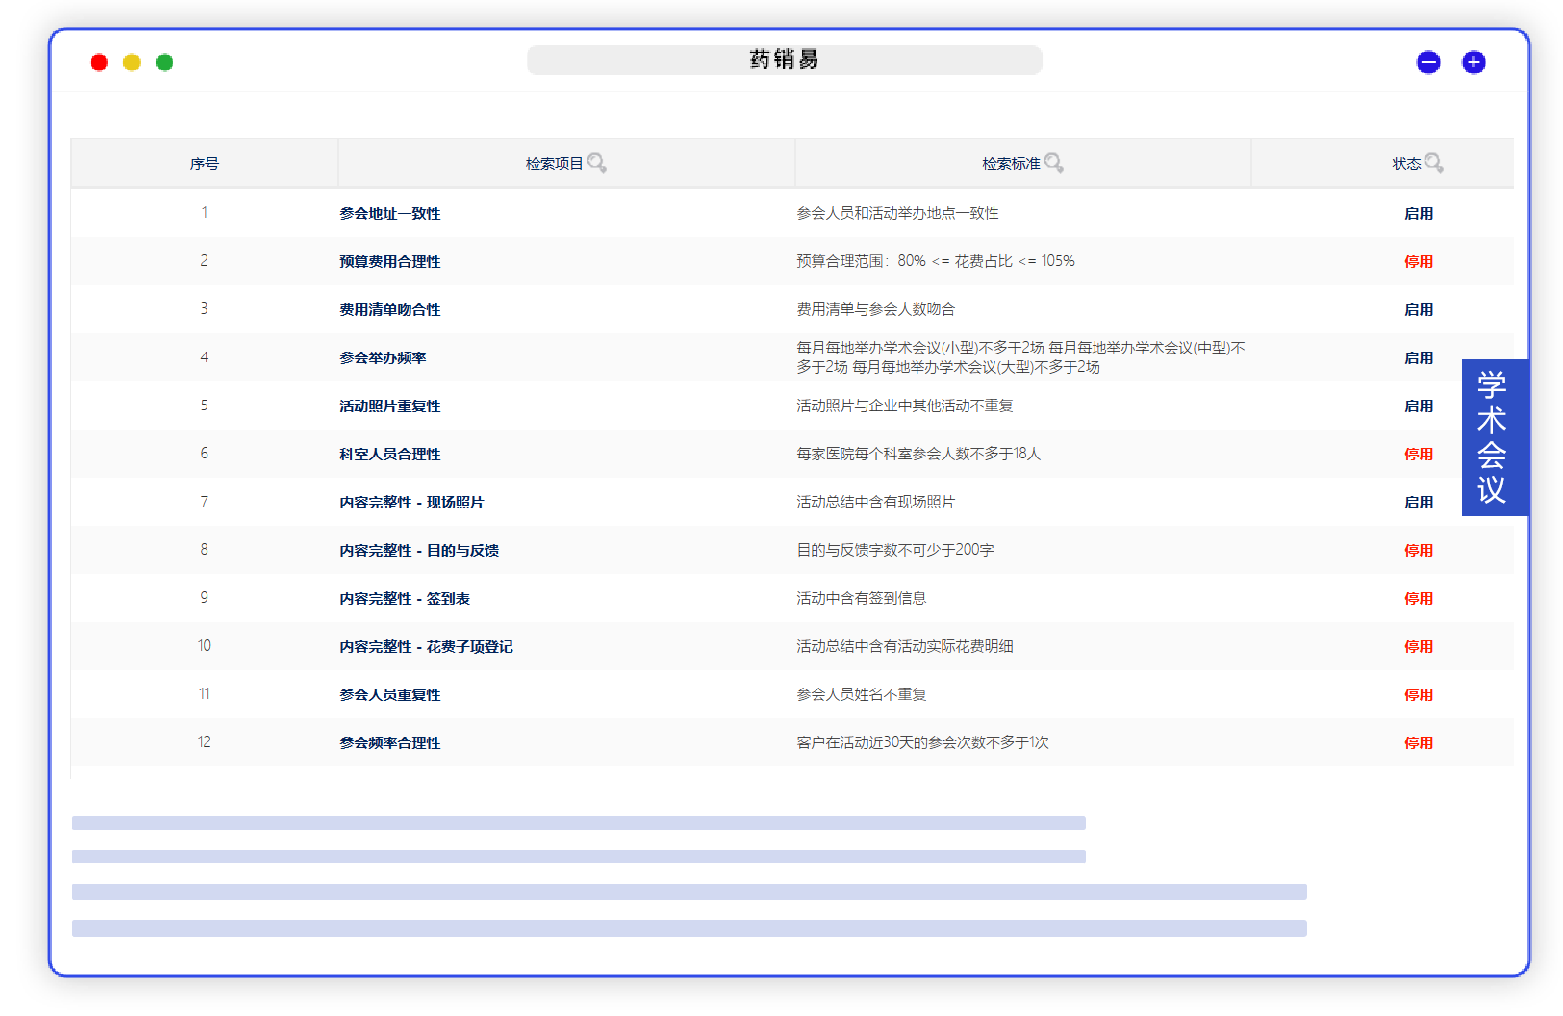1563x1016 pixels.
Task: Click the green traffic-light dot
Action: pyautogui.click(x=164, y=62)
